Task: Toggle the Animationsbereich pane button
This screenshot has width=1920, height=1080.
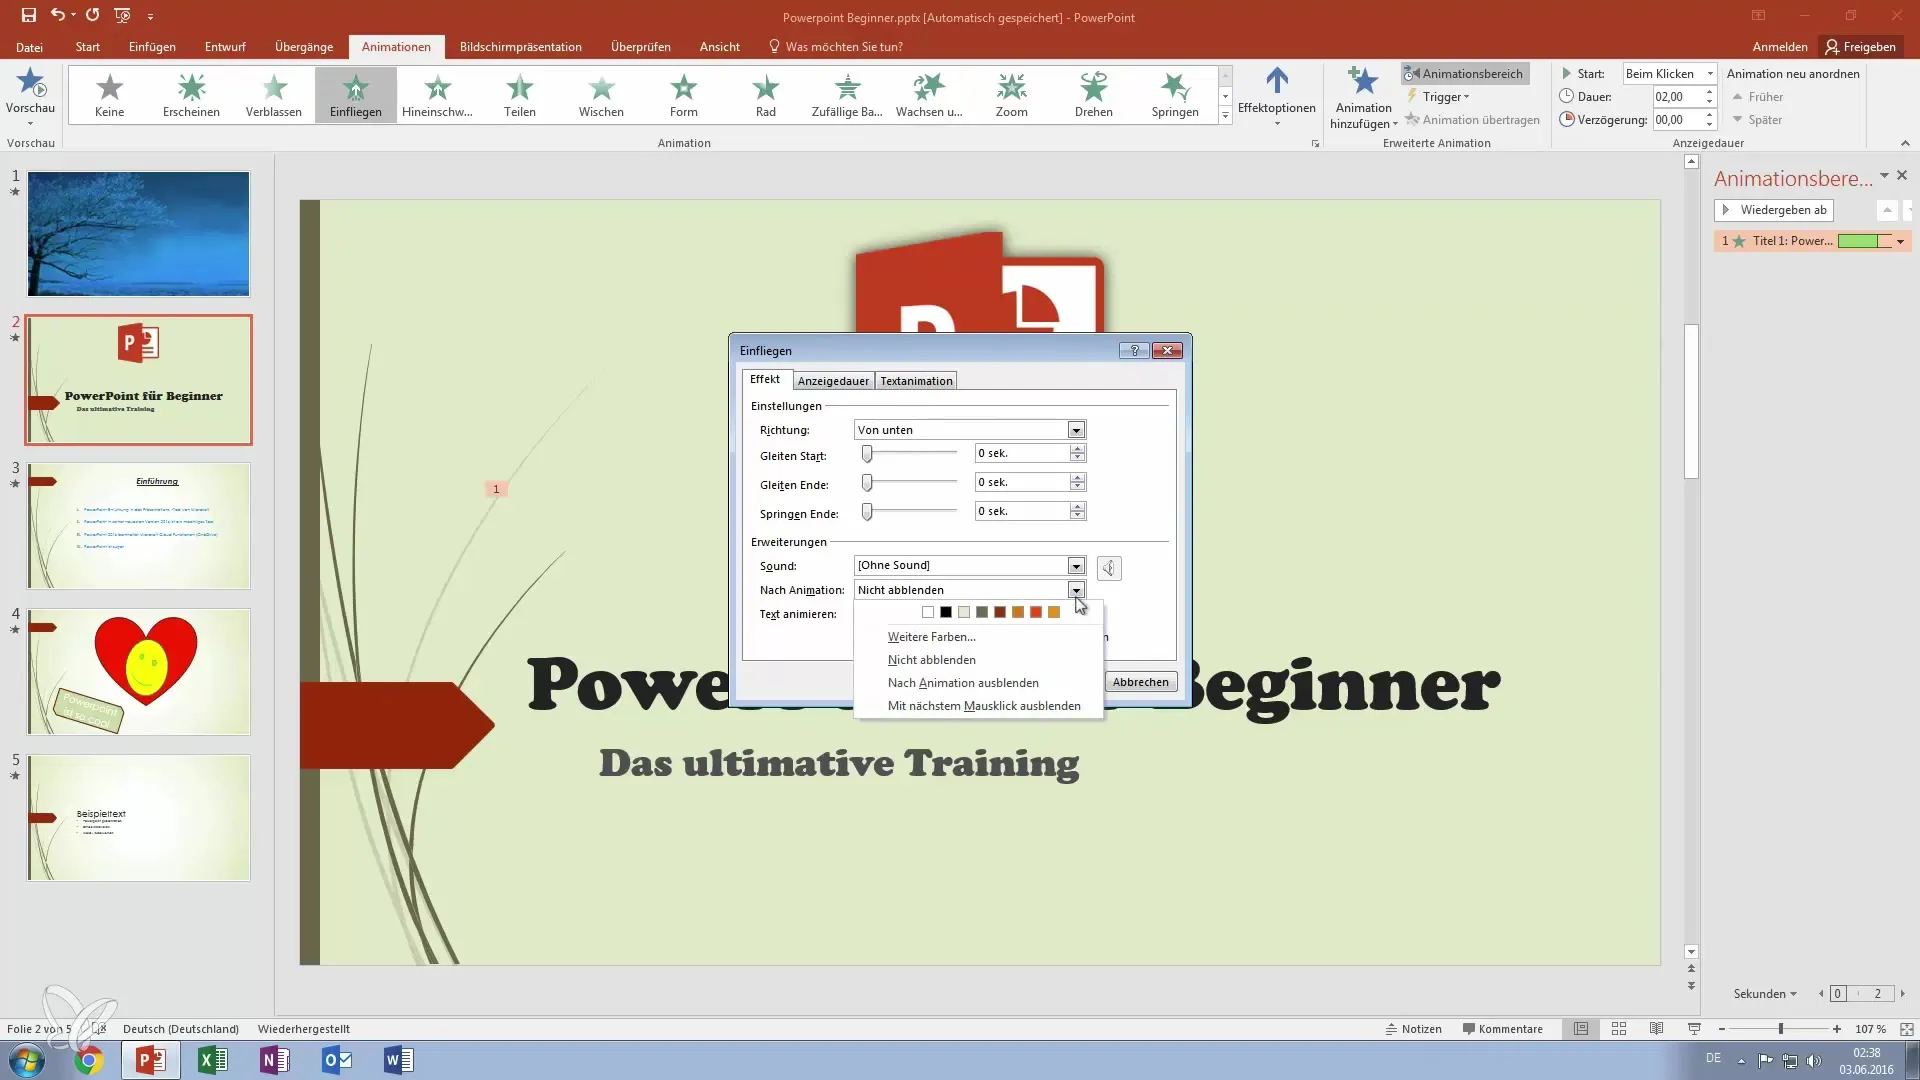Action: [1464, 73]
